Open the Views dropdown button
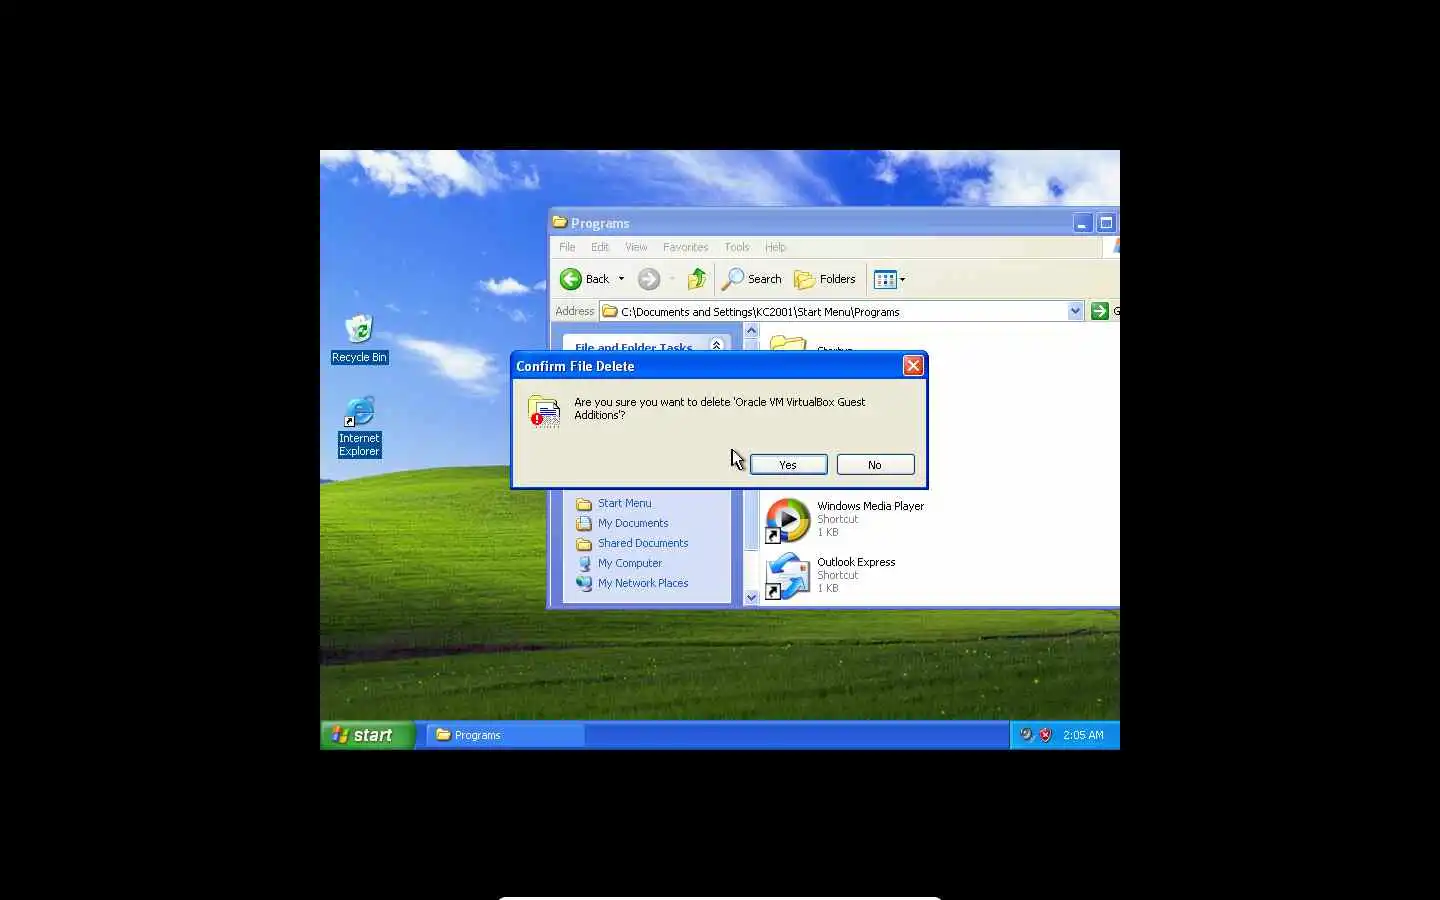 click(x=889, y=279)
